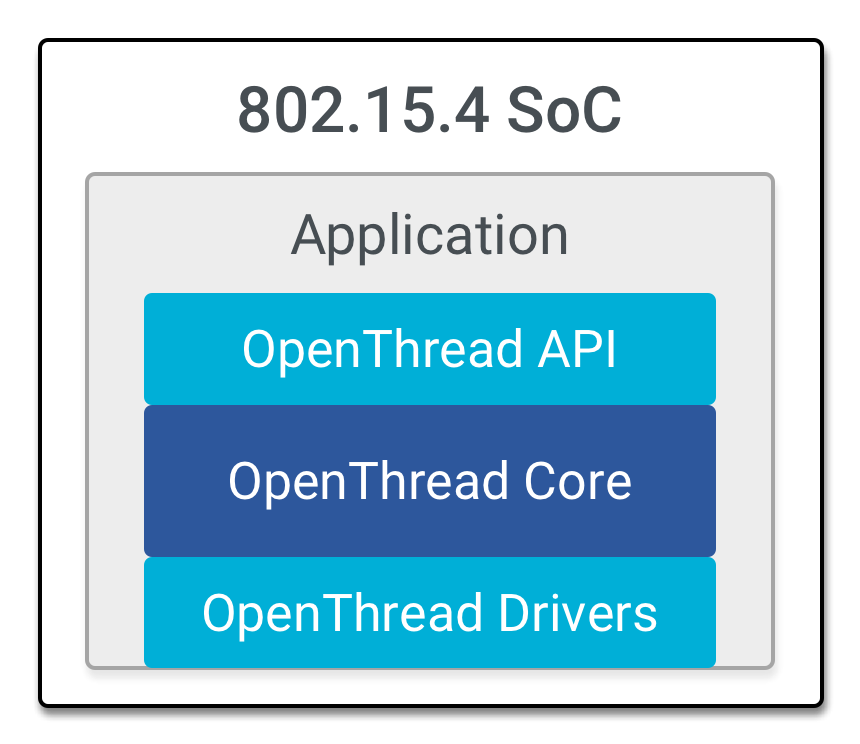The image size is (860, 744).
Task: Click the black background outside the white card
Action: pos(20,370)
